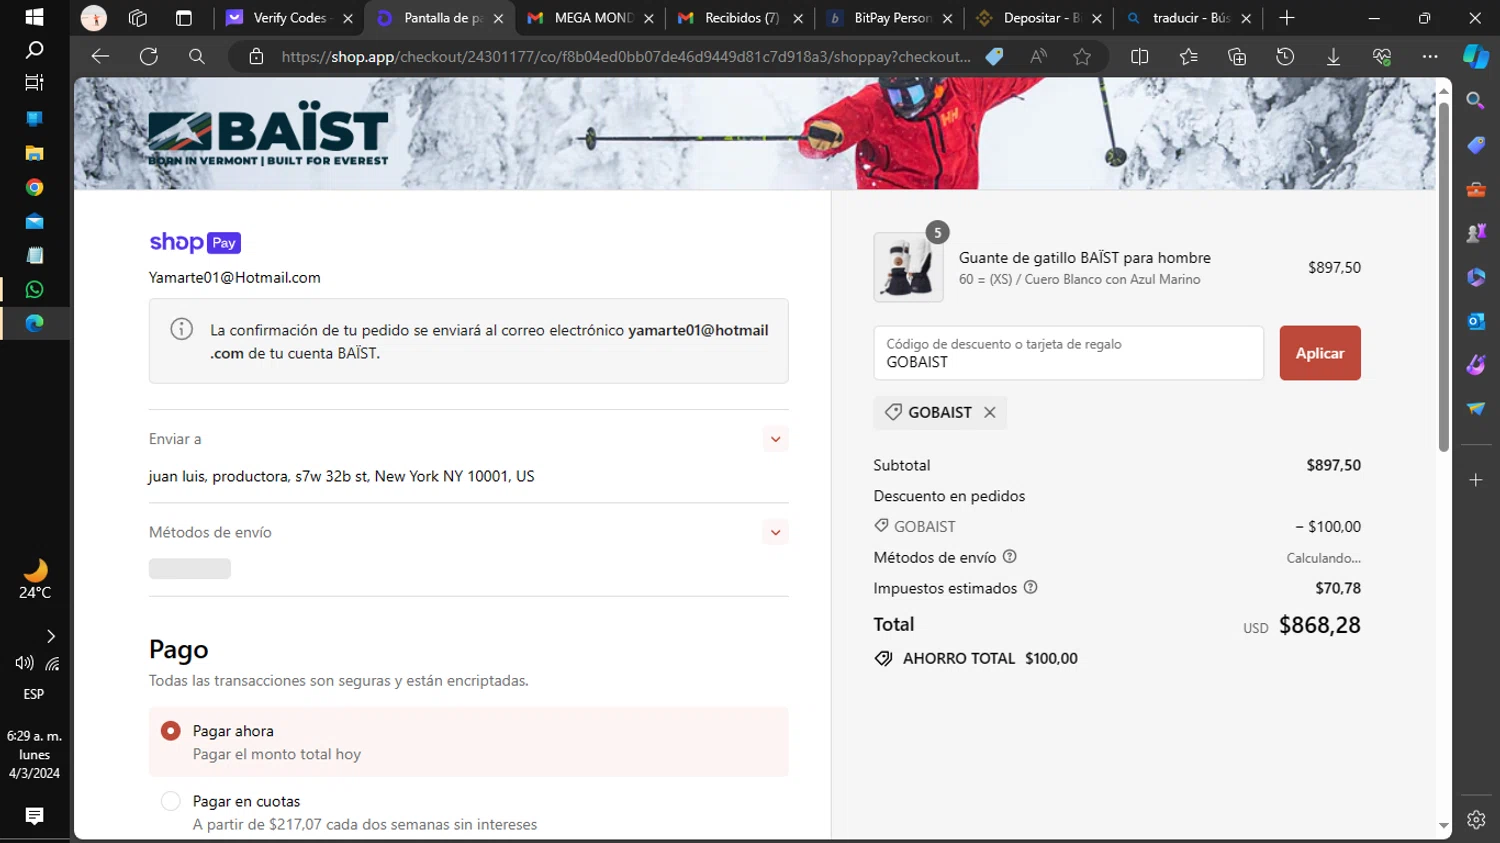
Task: Switch to the MEGA MOND Gmail tab
Action: coord(590,18)
